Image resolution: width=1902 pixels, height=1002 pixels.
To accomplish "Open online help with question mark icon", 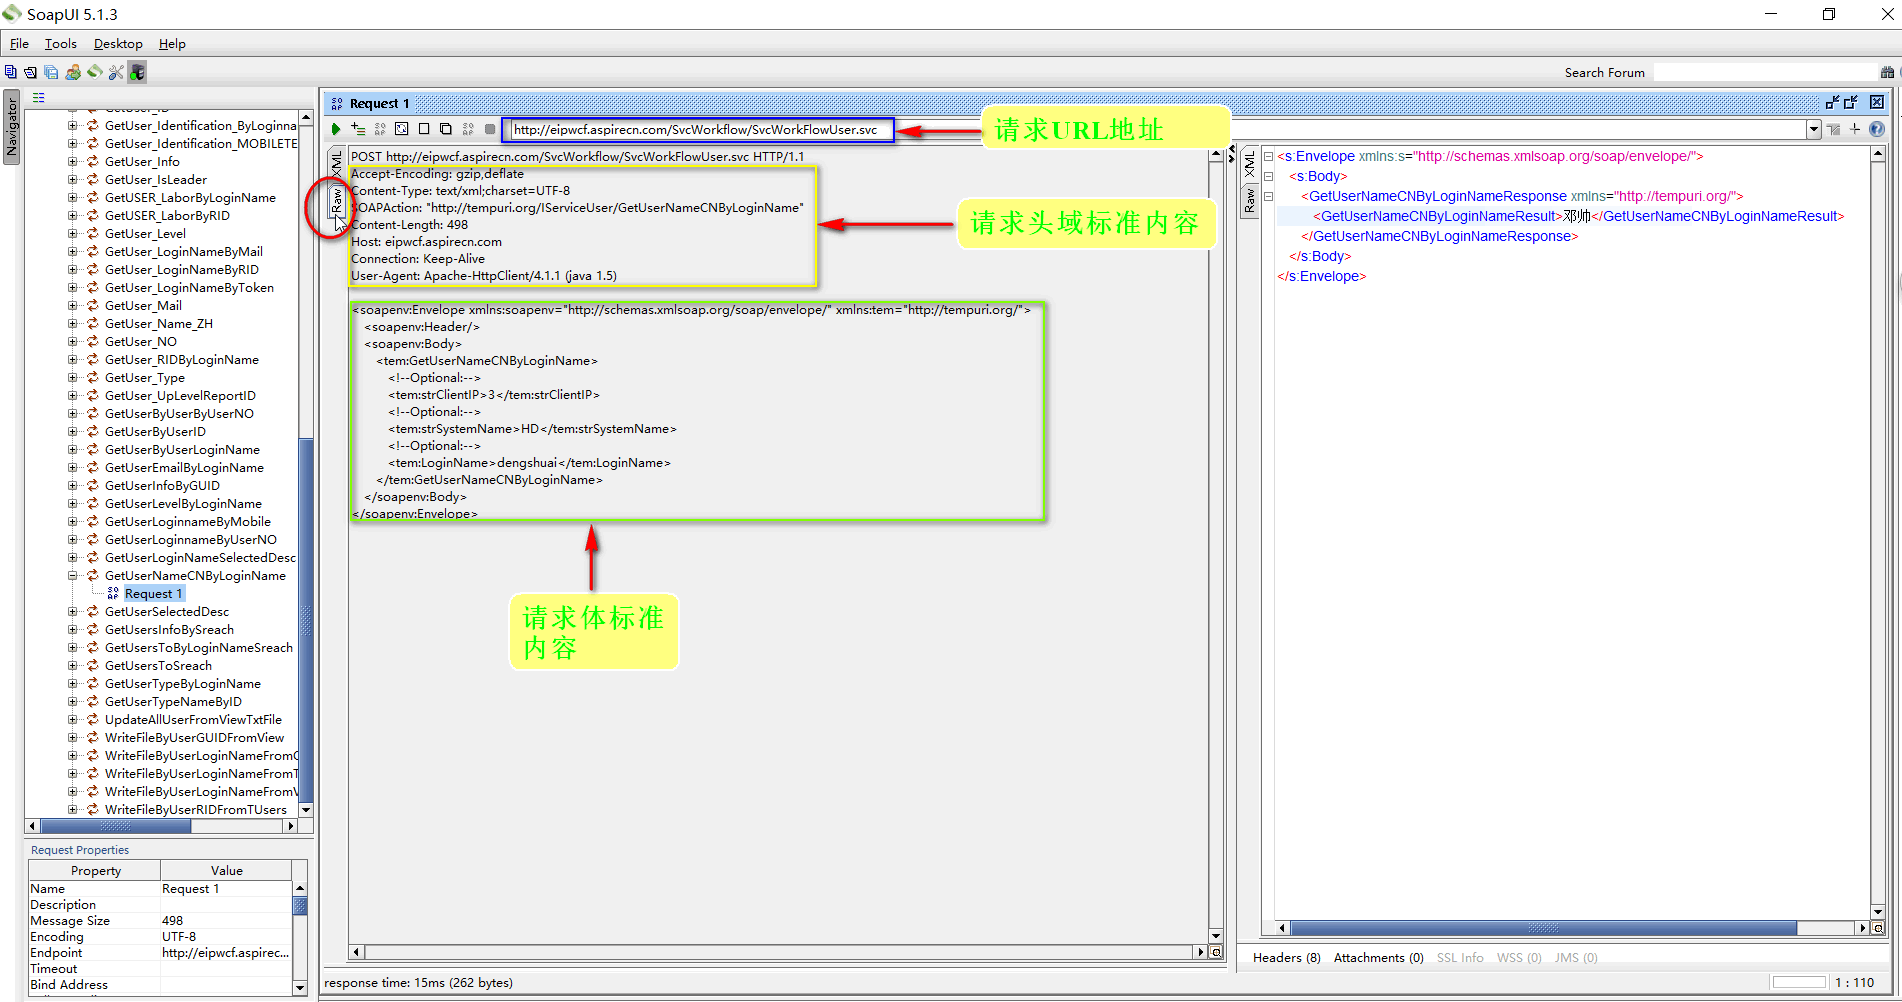I will [1877, 128].
